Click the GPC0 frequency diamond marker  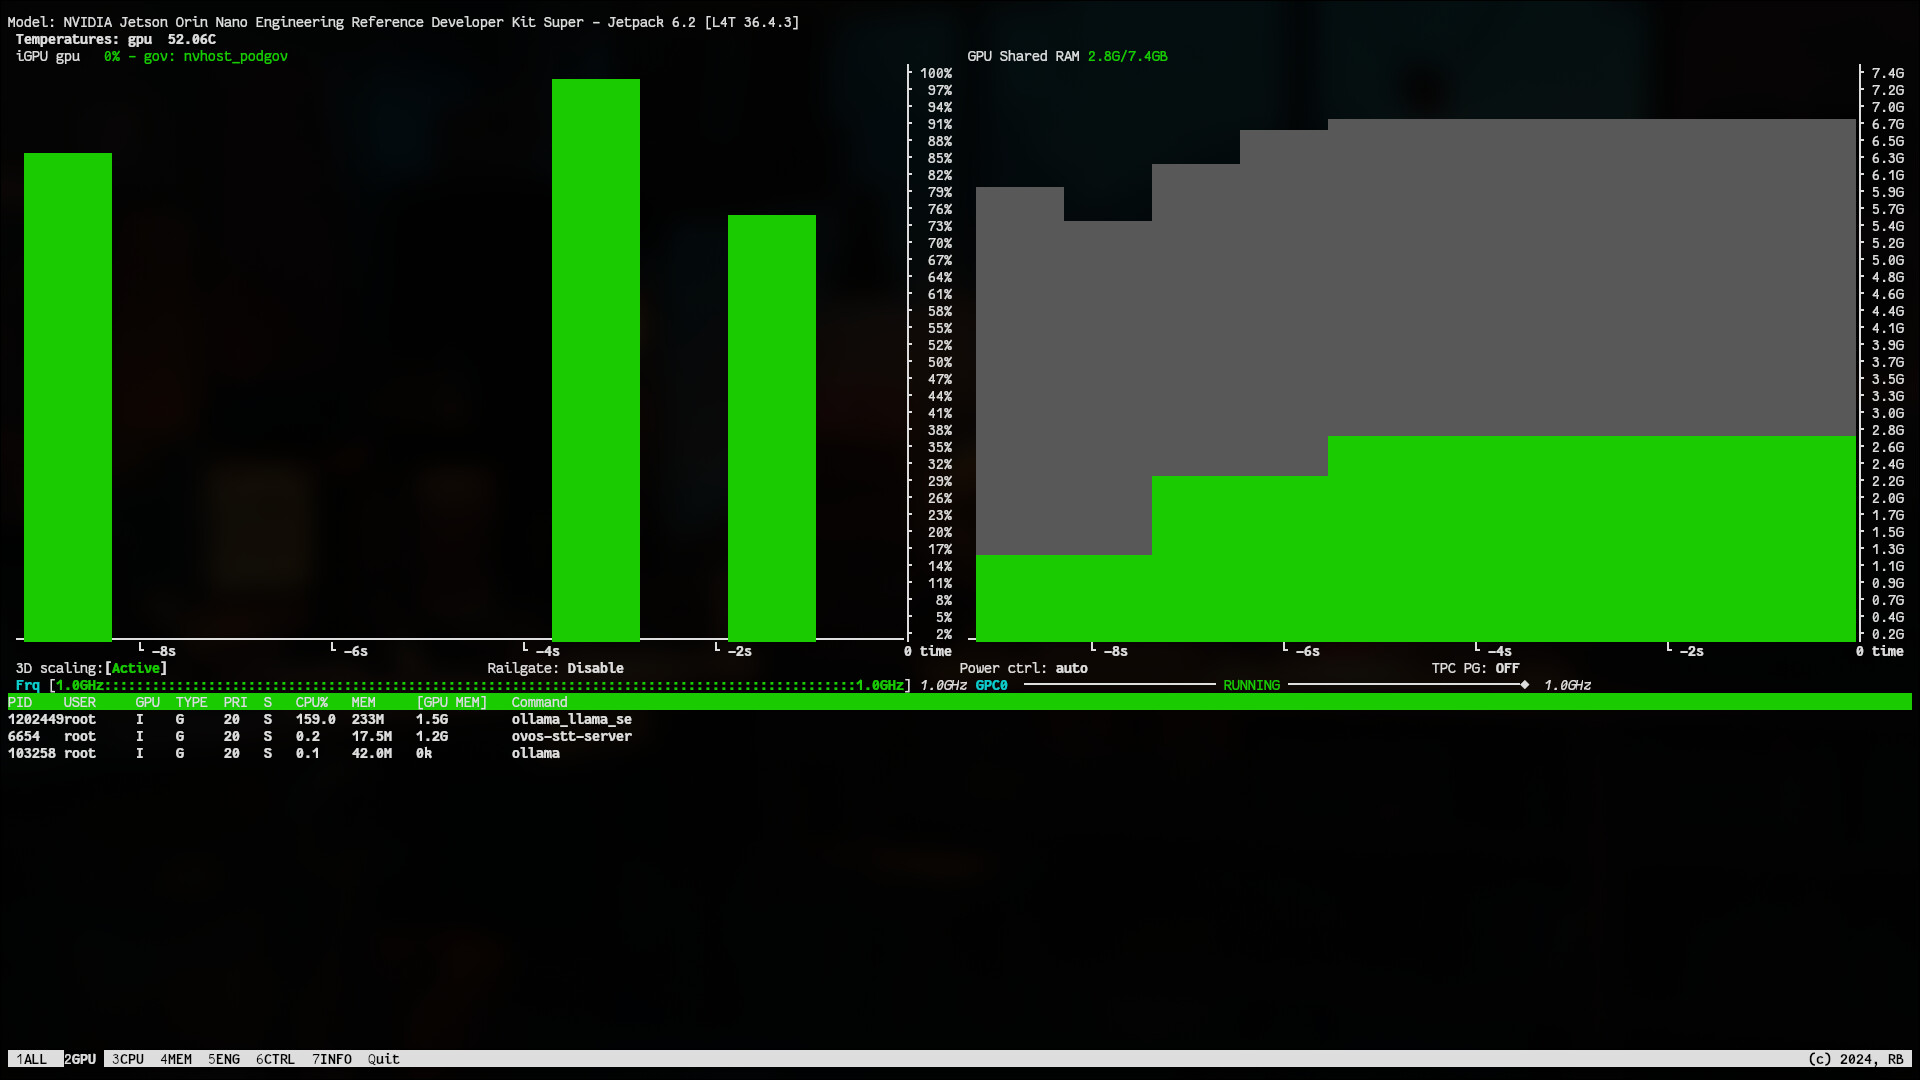pyautogui.click(x=1524, y=685)
